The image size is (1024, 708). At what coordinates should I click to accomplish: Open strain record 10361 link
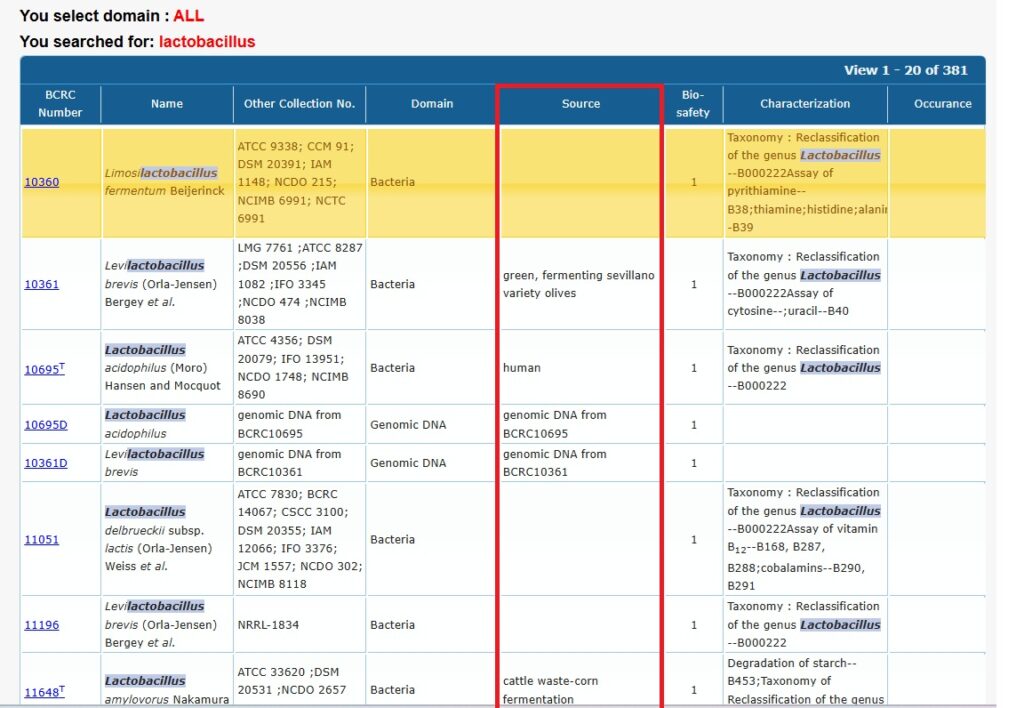pos(41,284)
